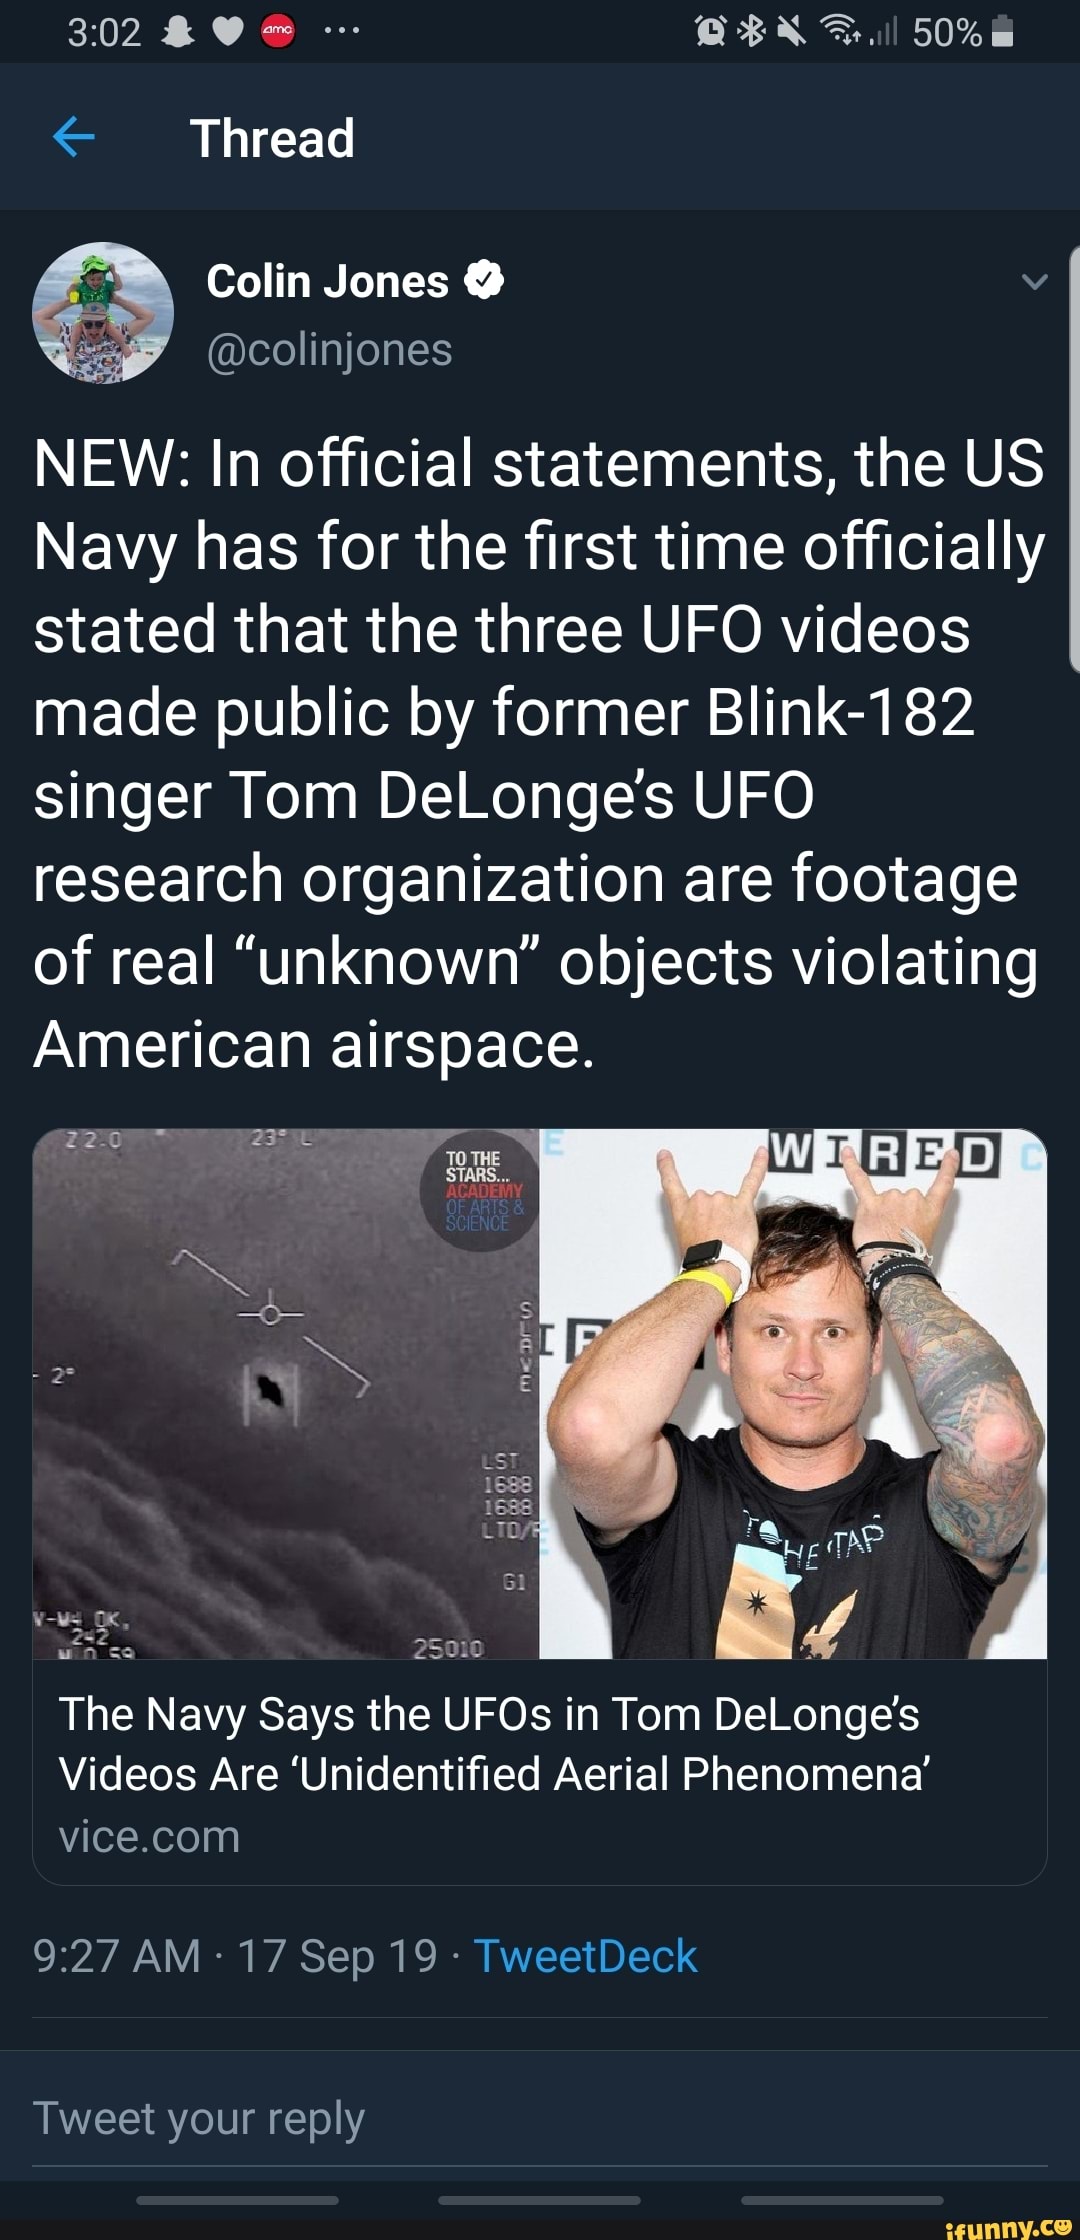1080x2240 pixels.
Task: Open the vice.com article headline card
Action: click(540, 1772)
